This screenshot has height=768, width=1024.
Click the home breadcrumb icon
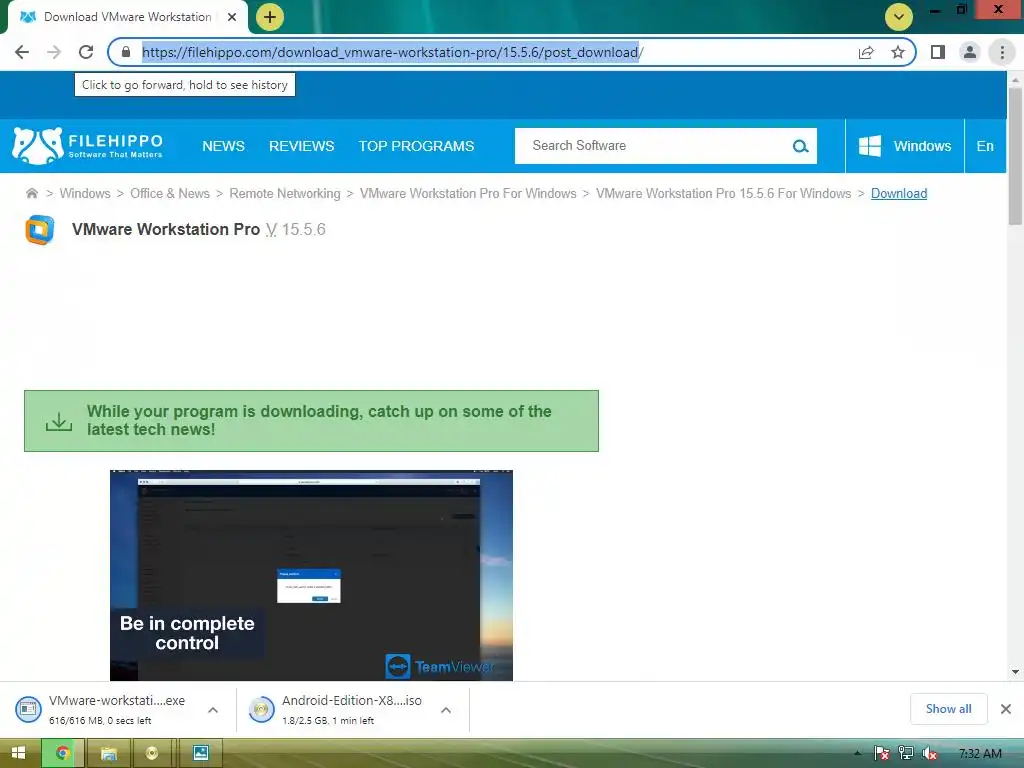click(31, 193)
